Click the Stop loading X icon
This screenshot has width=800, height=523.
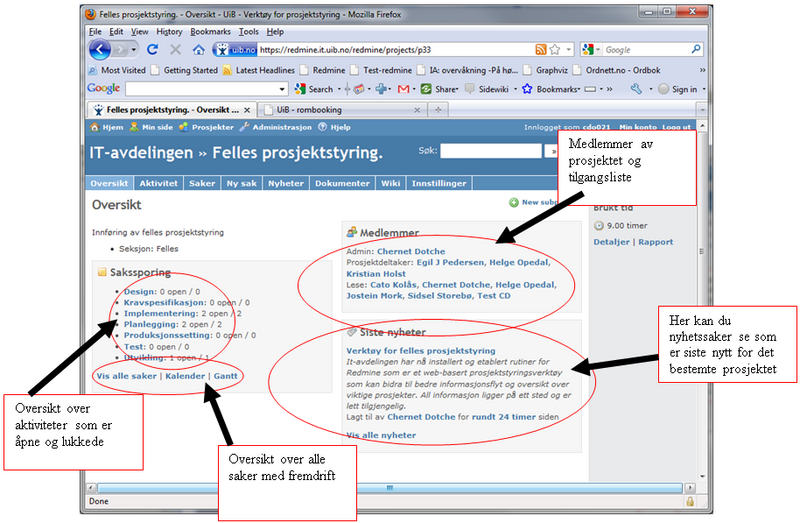pos(176,49)
